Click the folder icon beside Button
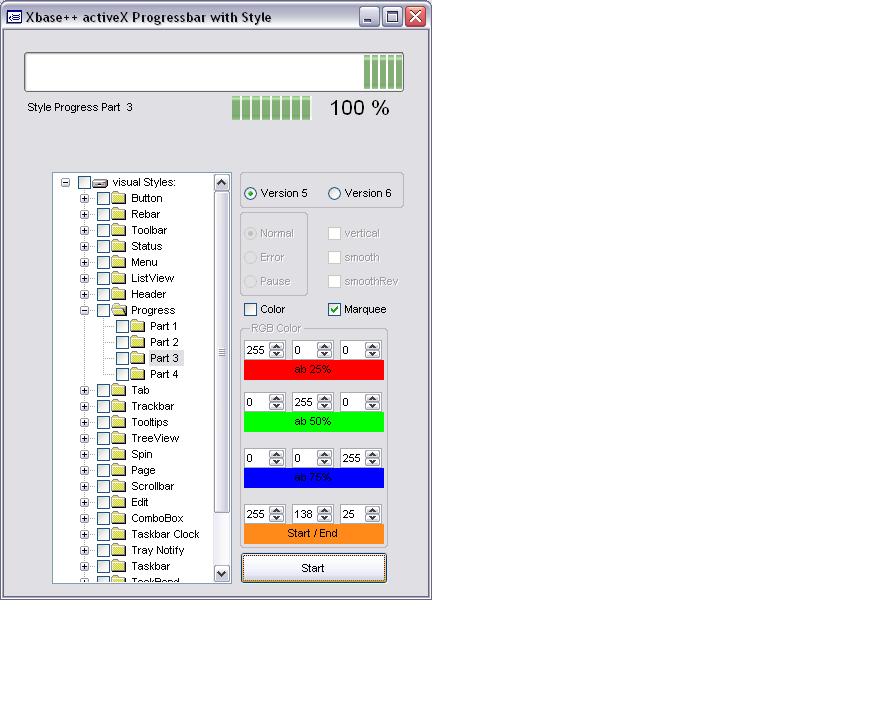Viewport: 896px width, 717px height. (x=119, y=198)
